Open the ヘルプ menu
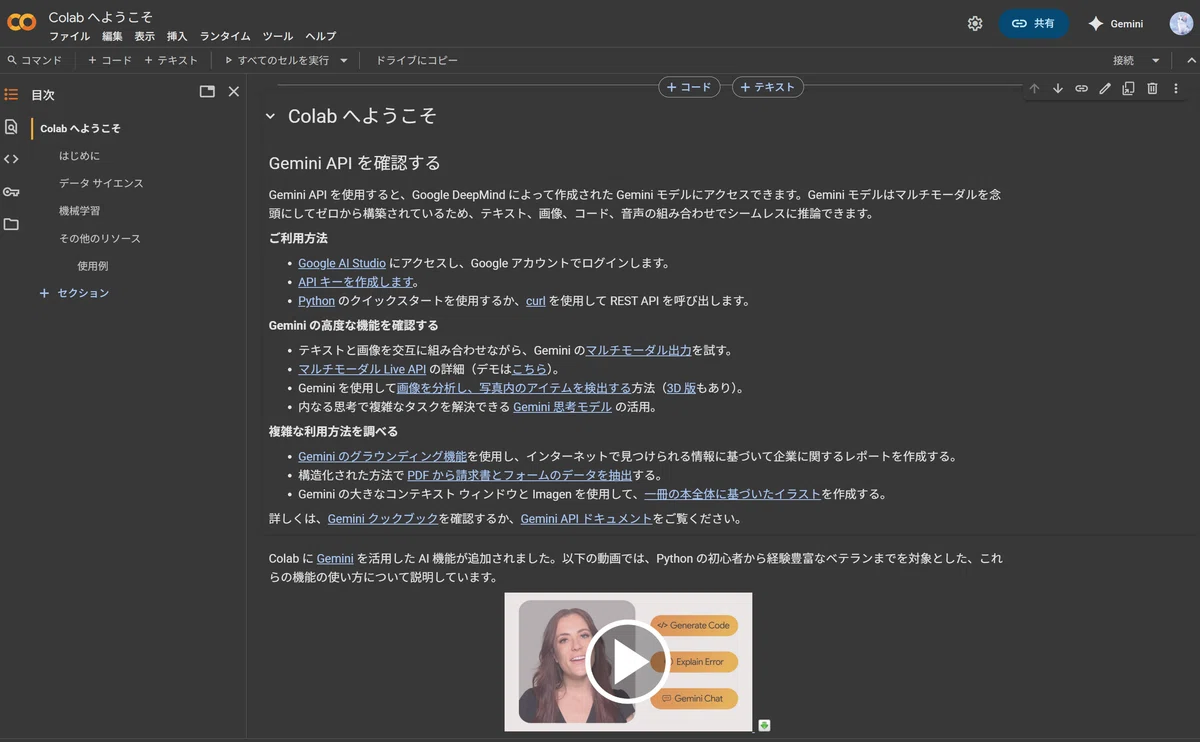This screenshot has height=742, width=1200. (x=320, y=36)
